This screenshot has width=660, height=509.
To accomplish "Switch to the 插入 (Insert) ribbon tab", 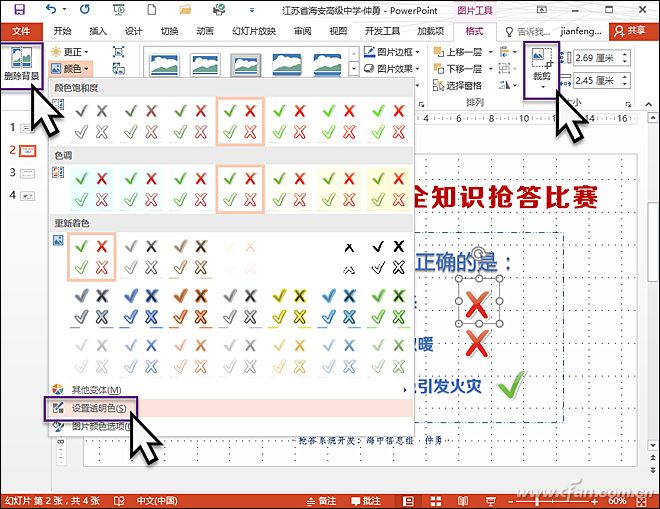I will click(x=98, y=30).
